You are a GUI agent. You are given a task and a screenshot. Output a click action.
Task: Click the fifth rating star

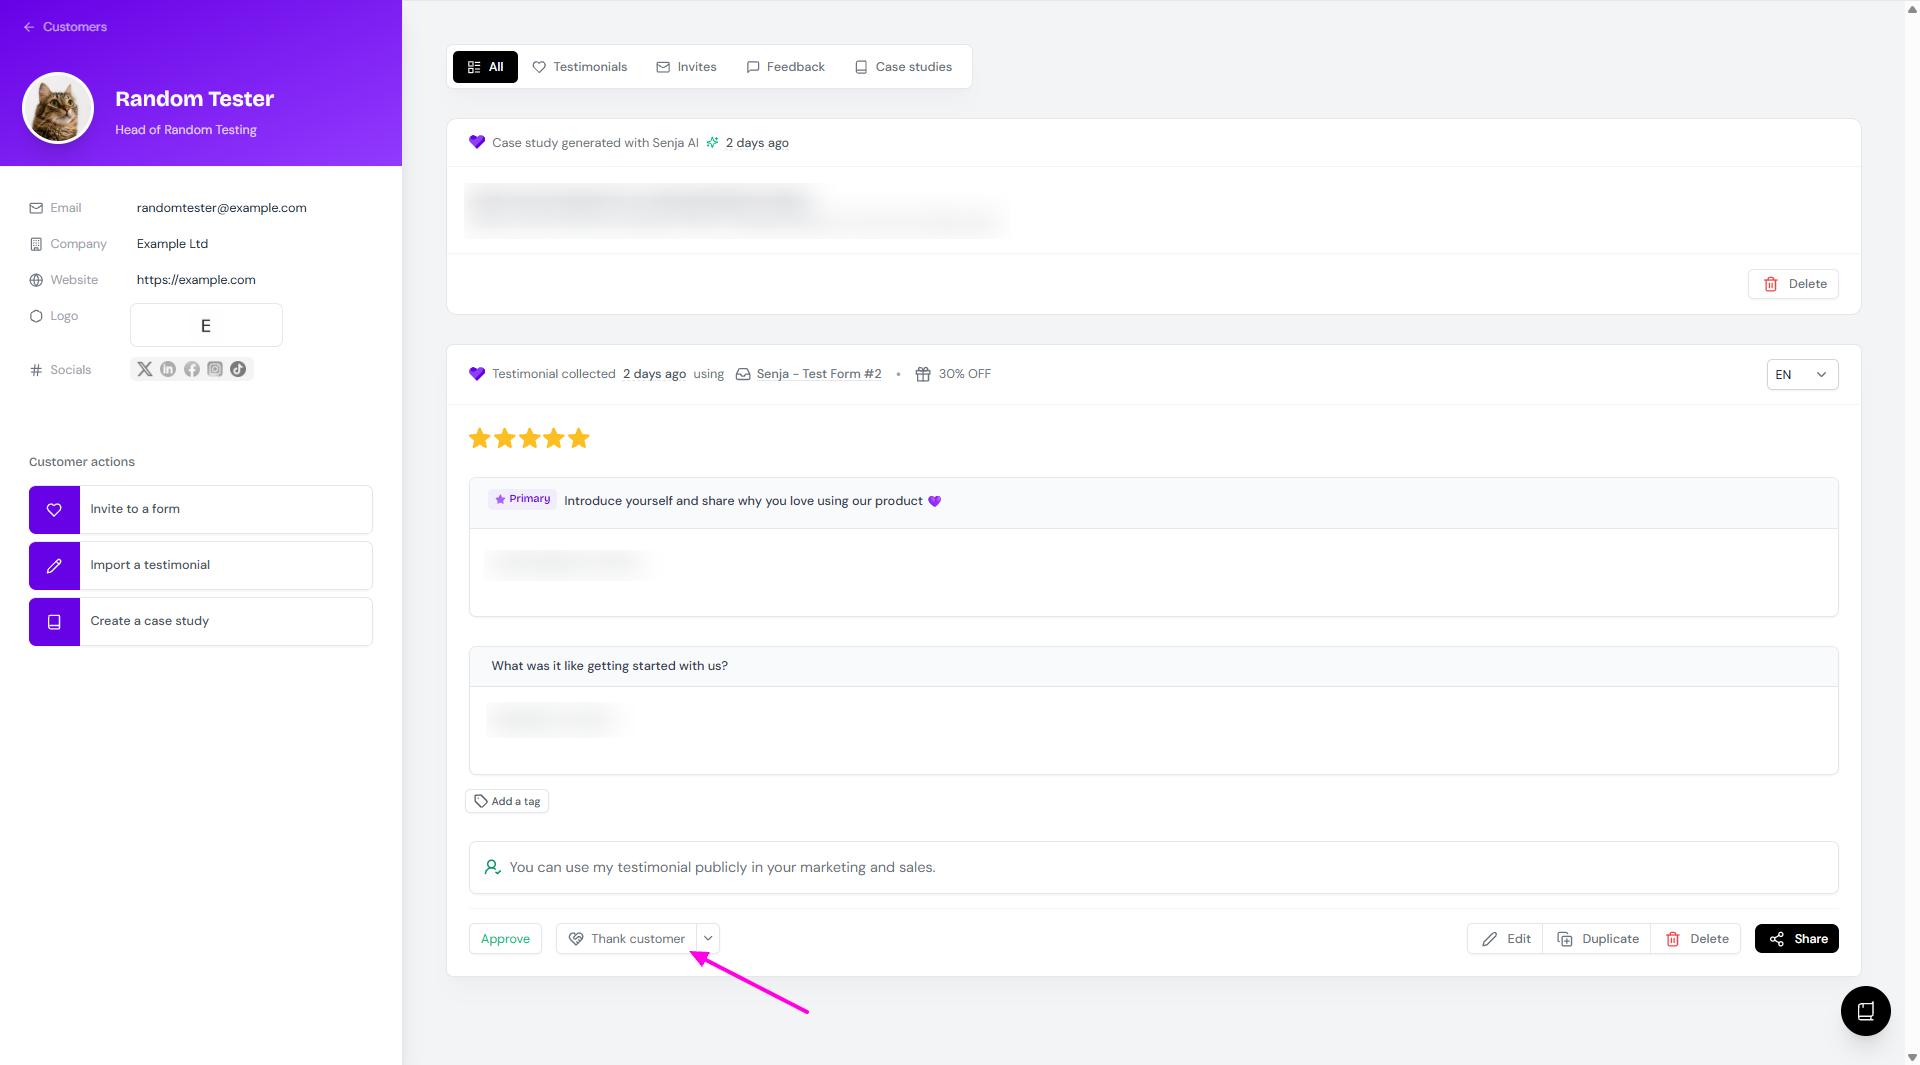coord(579,438)
